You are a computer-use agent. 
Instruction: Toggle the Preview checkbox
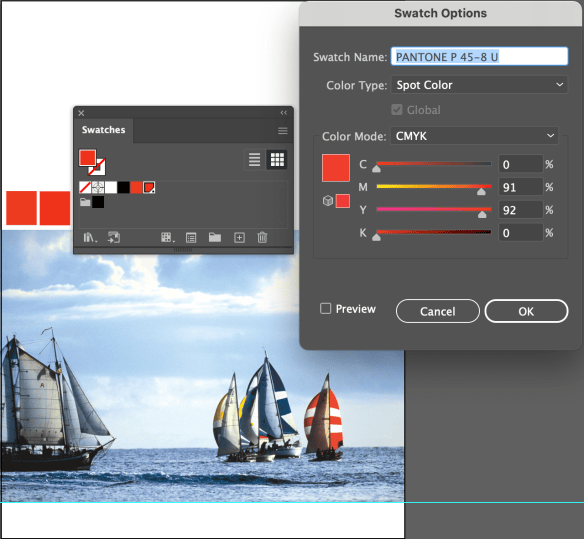(325, 309)
